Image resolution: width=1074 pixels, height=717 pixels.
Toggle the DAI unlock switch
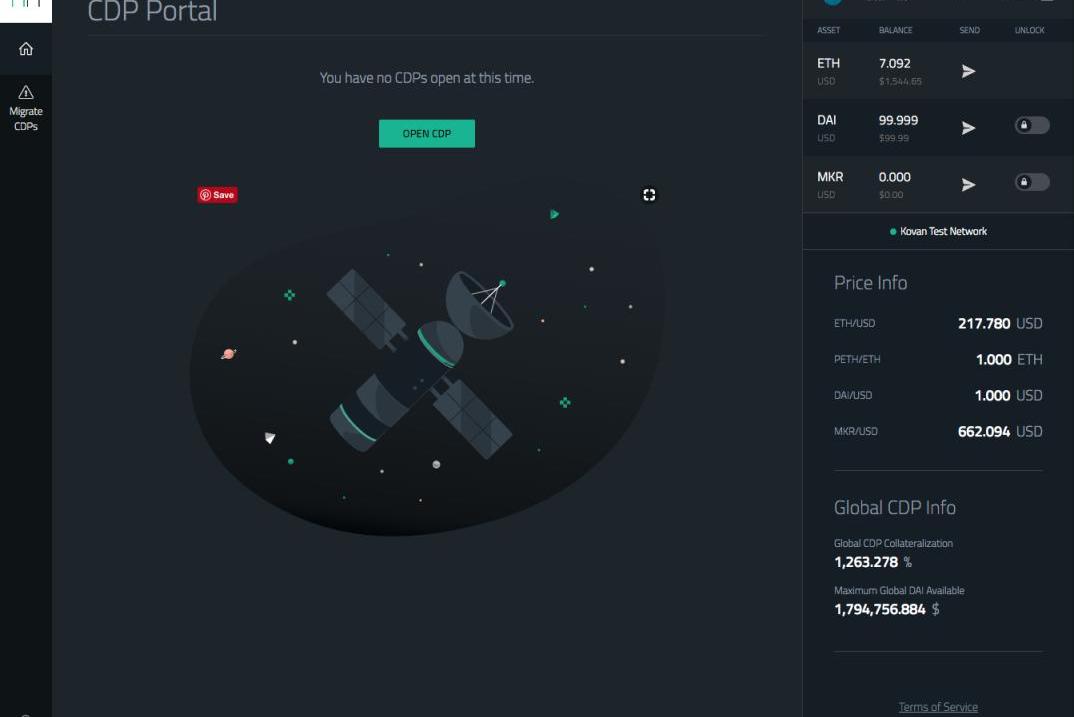tap(1032, 125)
